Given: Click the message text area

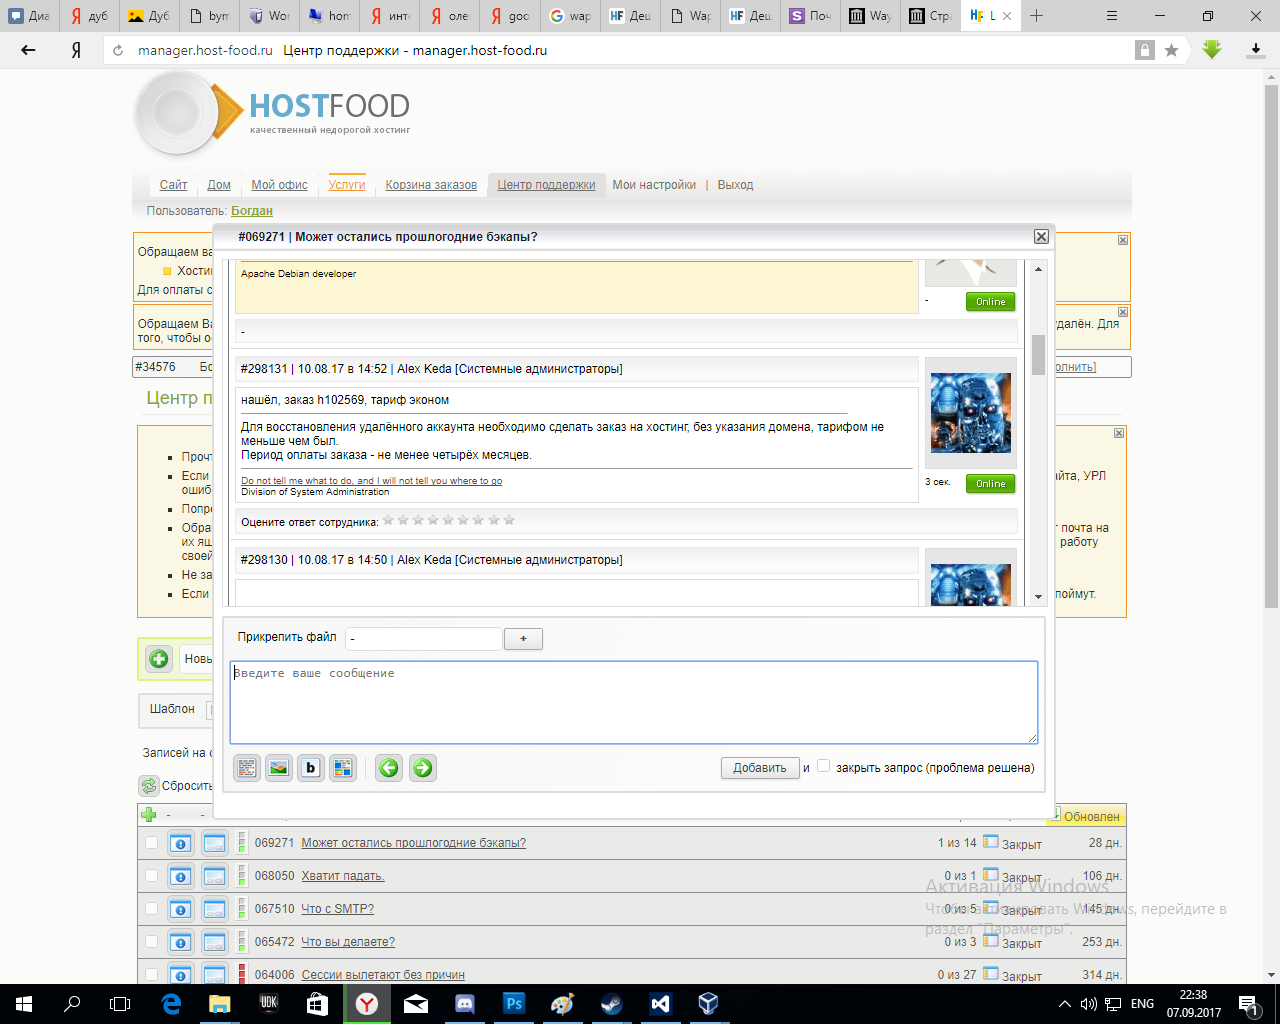Looking at the screenshot, I should tap(633, 702).
